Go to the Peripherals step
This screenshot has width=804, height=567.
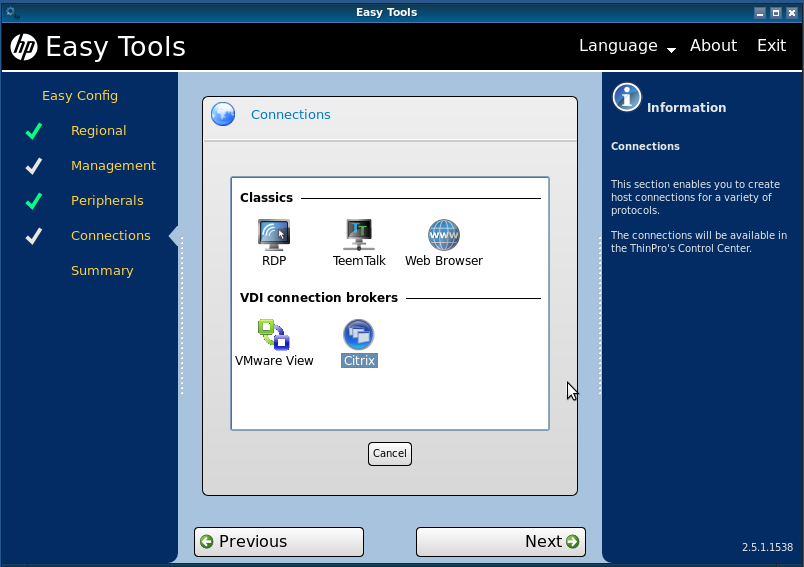(107, 200)
